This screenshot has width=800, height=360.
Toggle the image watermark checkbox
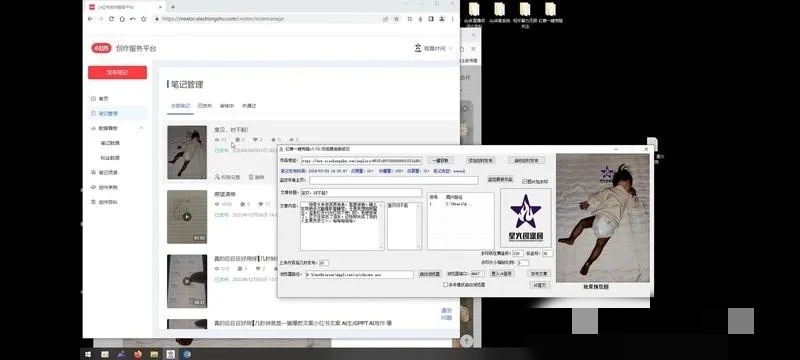pyautogui.click(x=524, y=182)
